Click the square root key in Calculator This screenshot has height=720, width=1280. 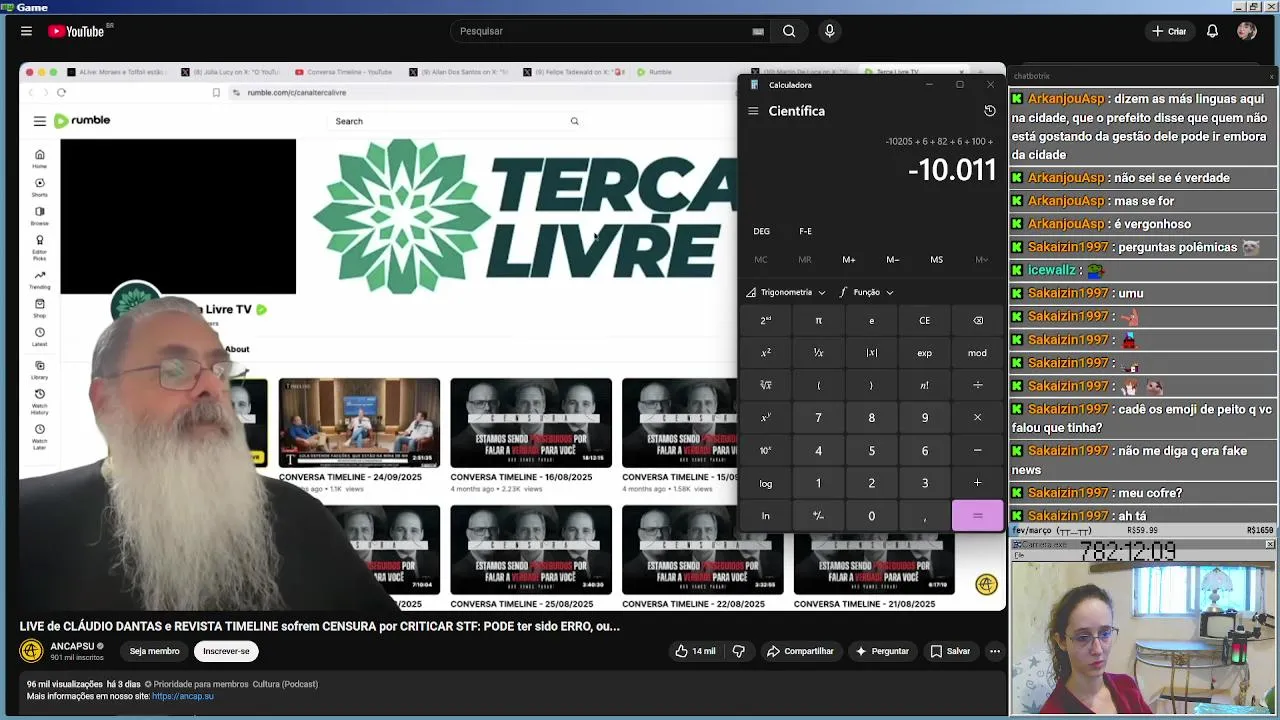point(765,385)
